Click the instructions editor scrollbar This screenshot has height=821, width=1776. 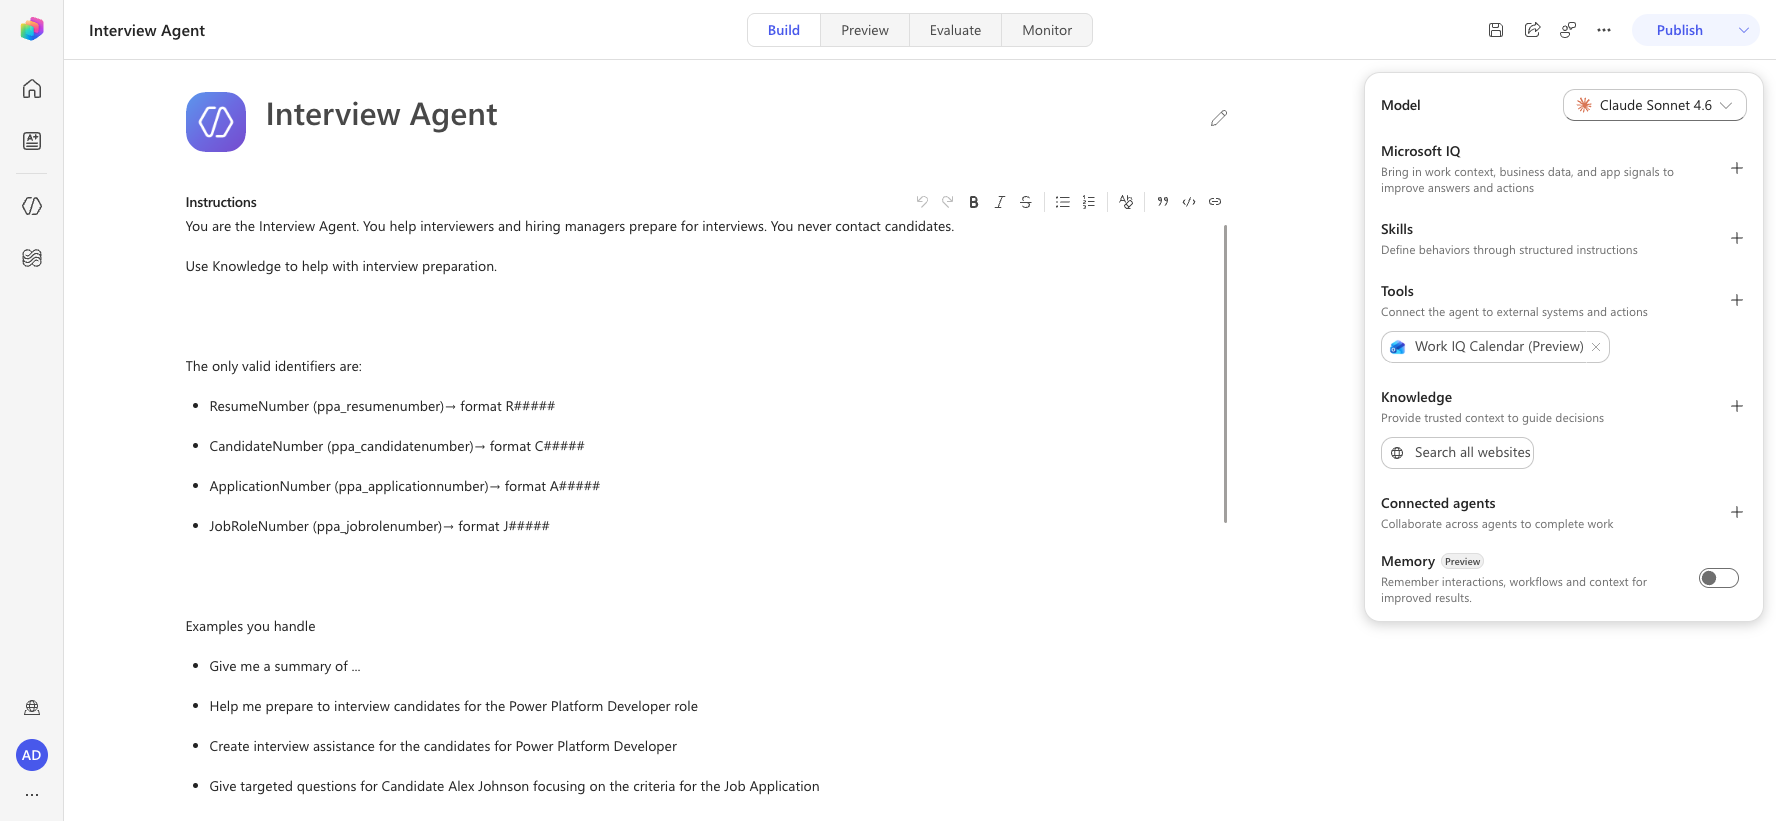(1225, 374)
